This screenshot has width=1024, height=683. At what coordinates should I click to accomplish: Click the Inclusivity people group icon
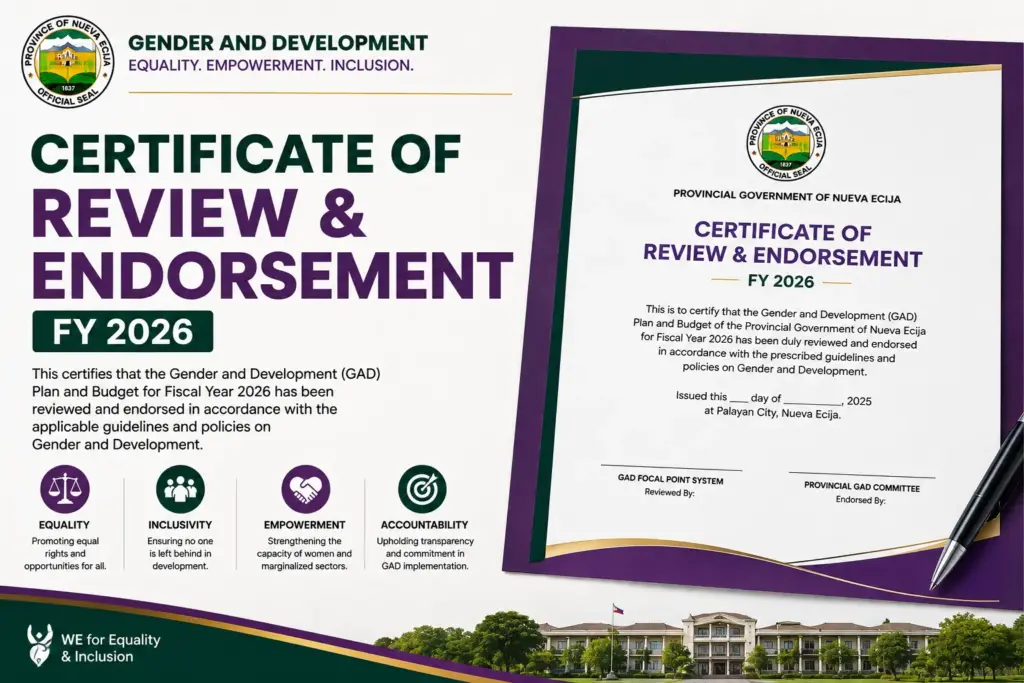click(180, 489)
